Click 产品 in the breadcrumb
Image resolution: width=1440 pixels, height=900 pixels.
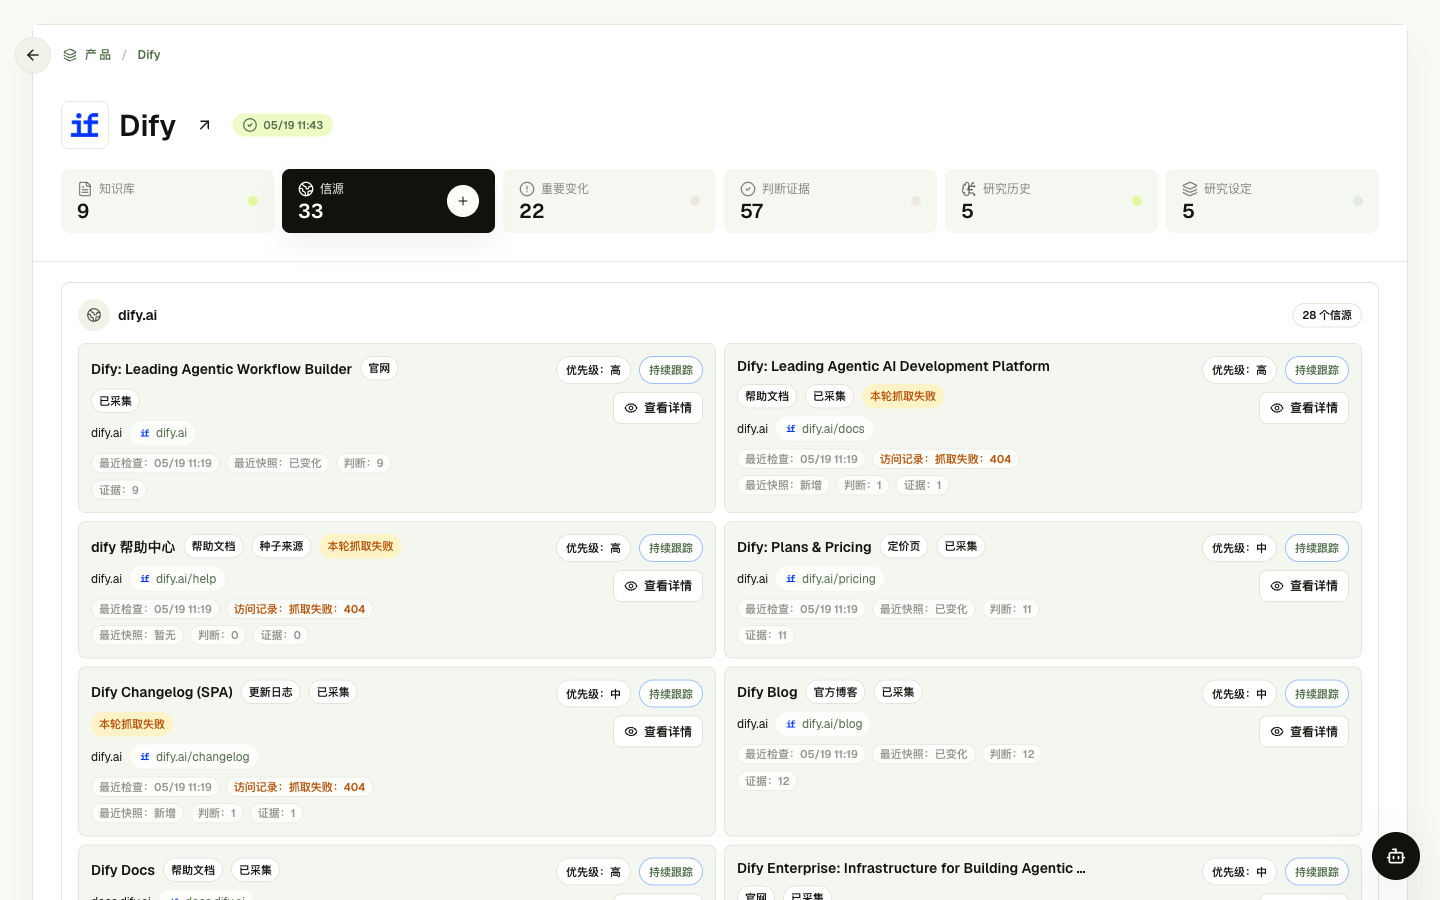(x=98, y=55)
